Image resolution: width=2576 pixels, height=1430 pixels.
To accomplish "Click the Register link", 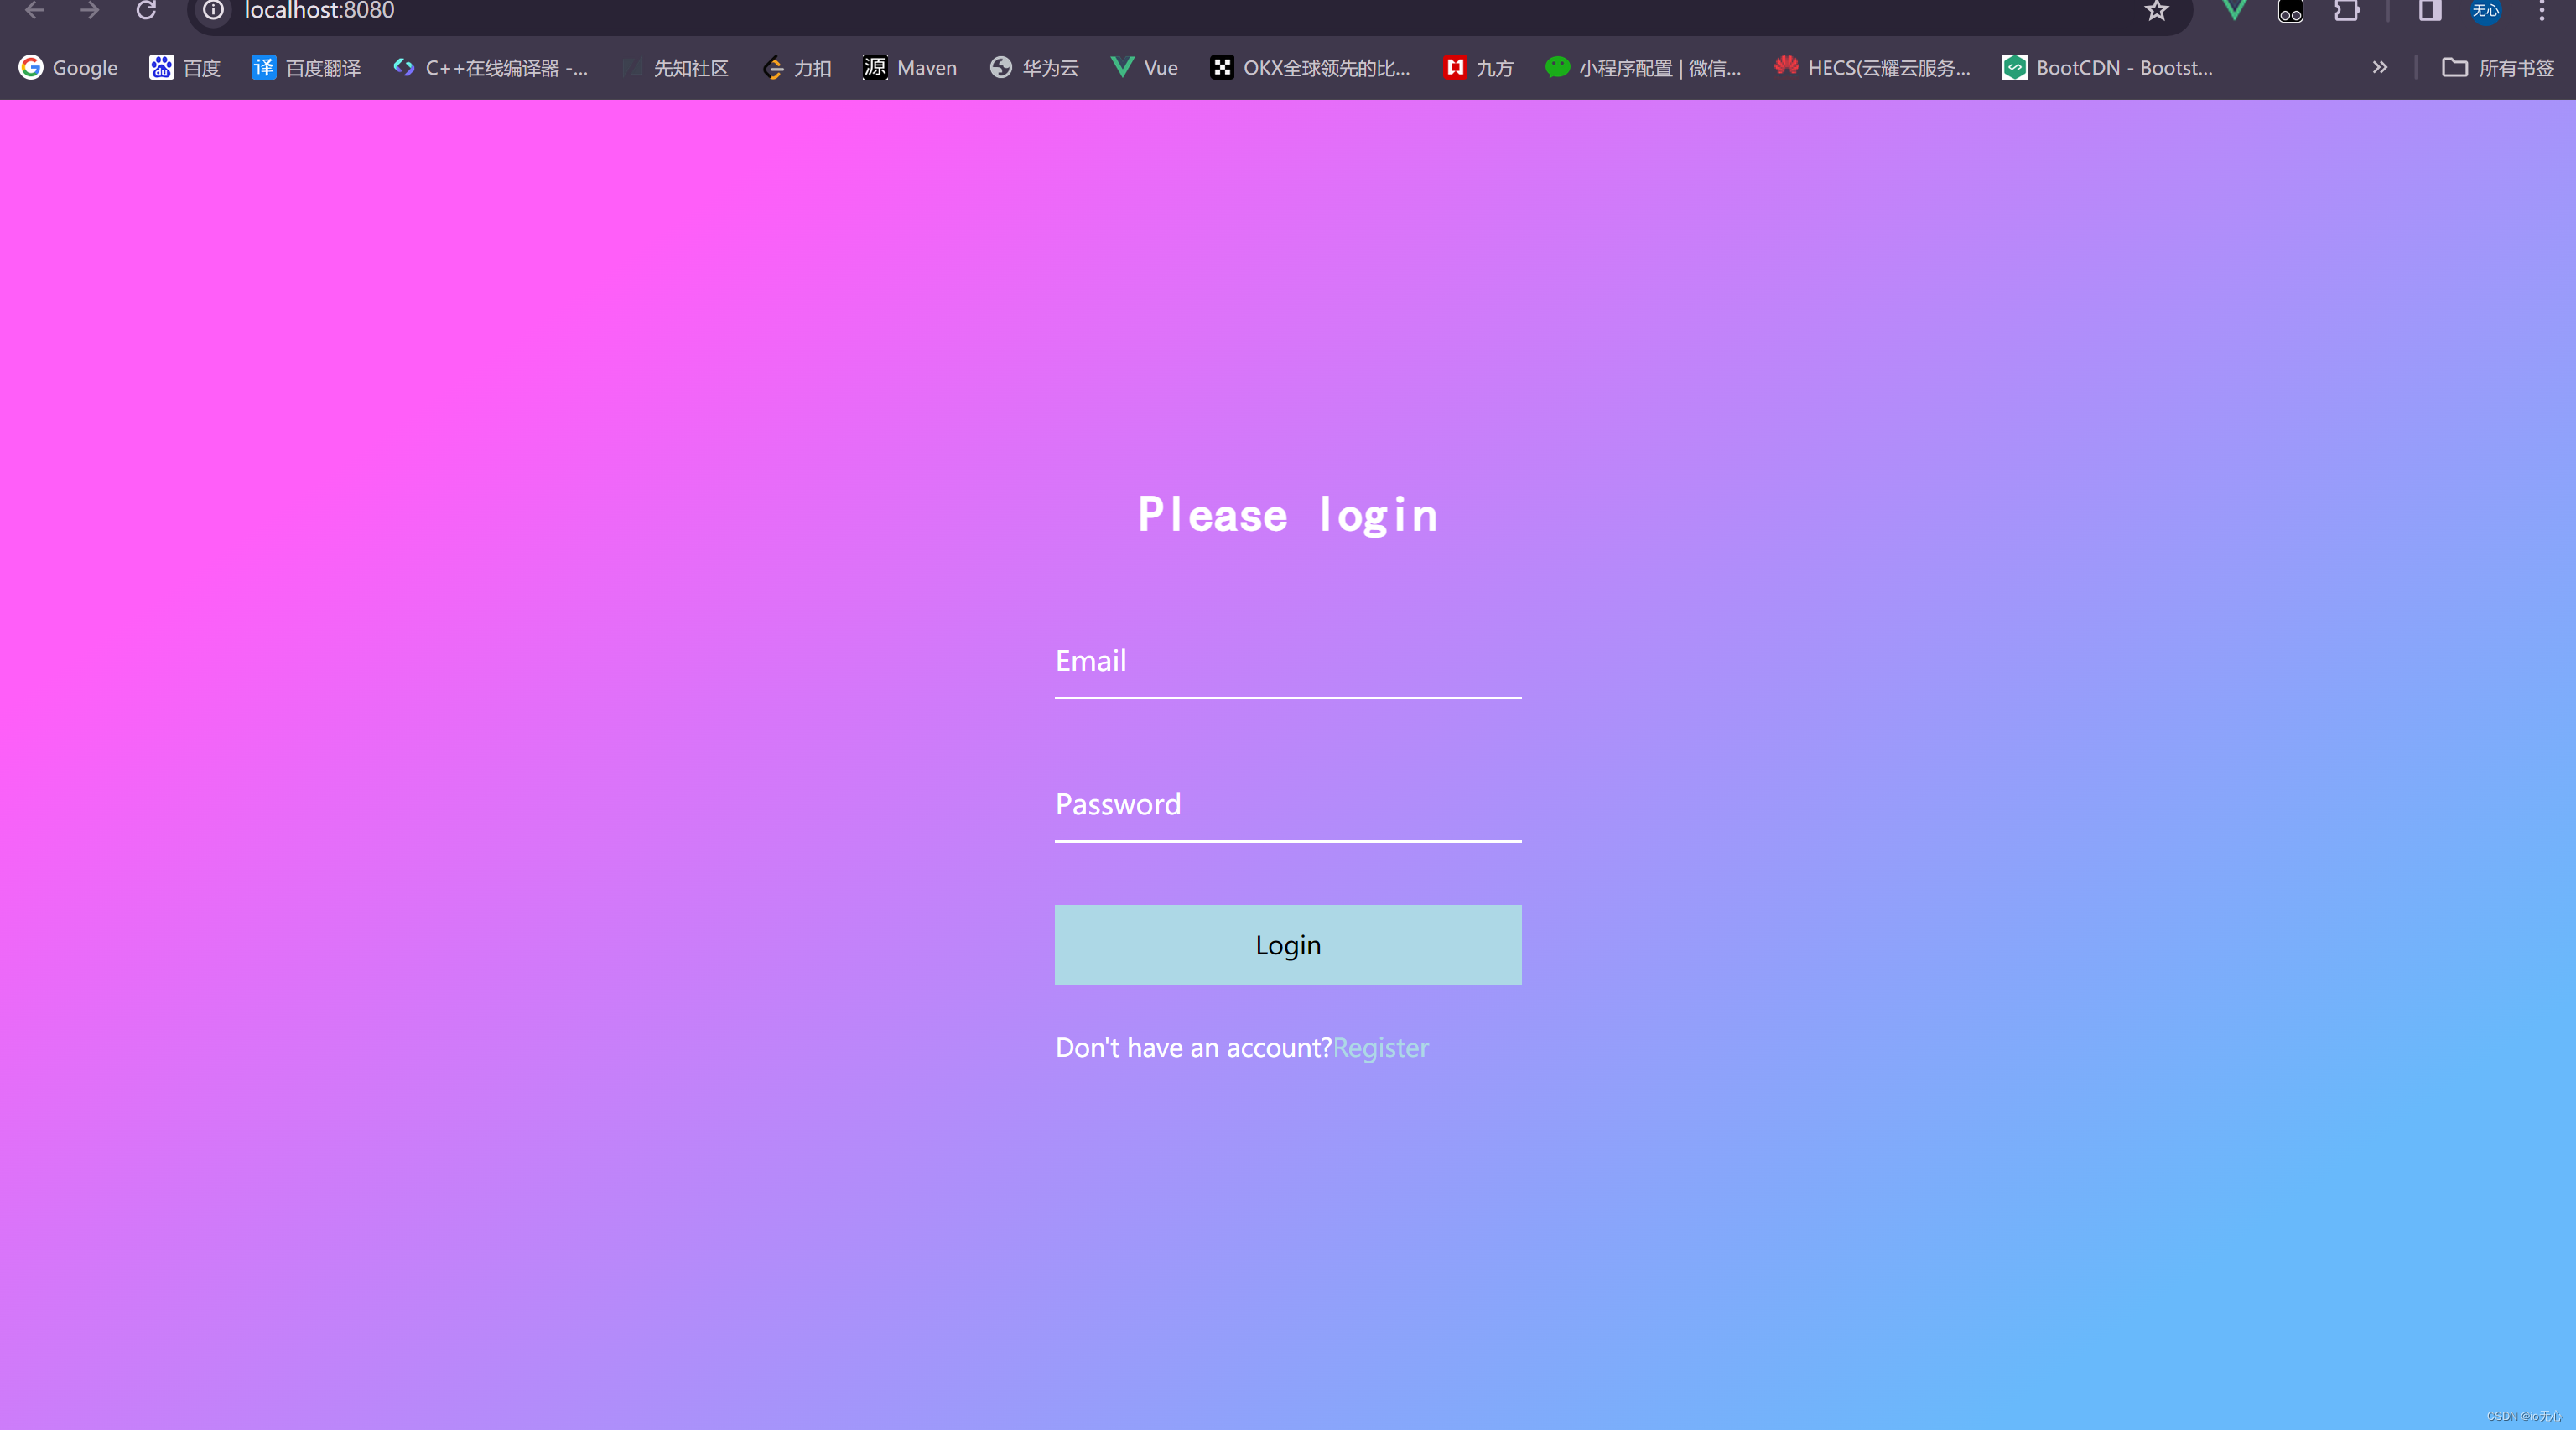I will 1380,1046.
